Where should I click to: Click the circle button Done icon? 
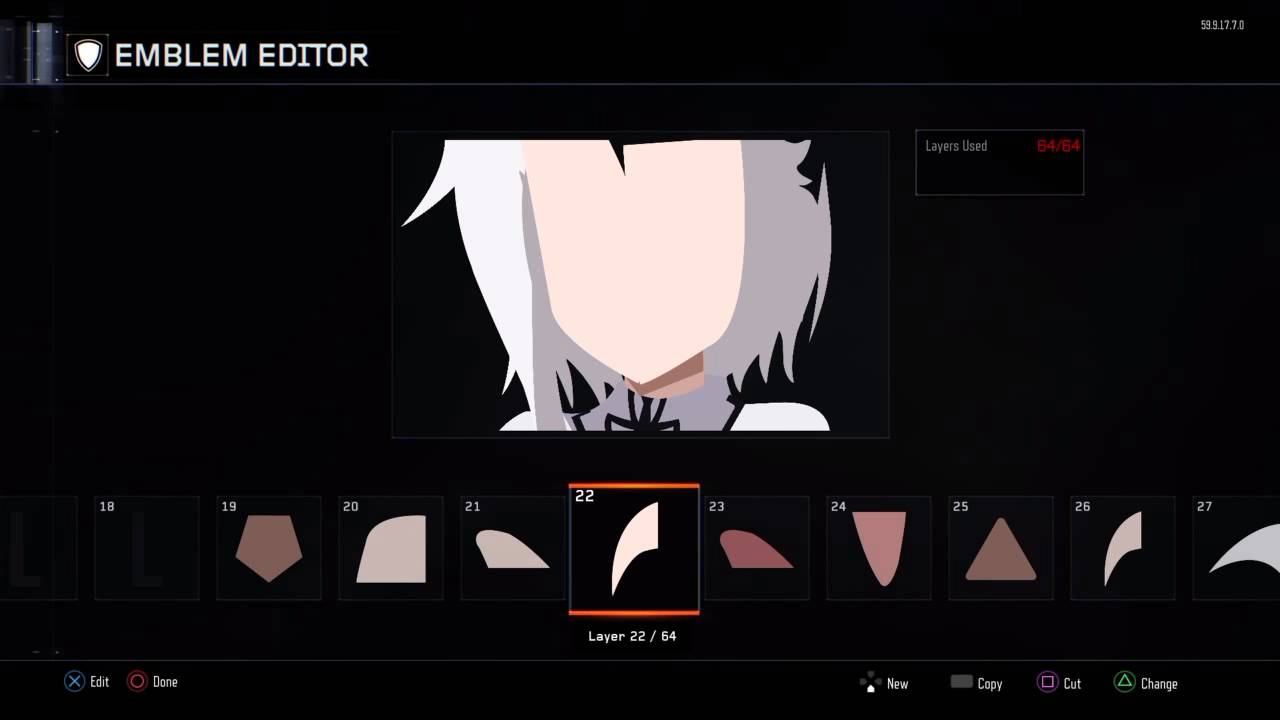(137, 682)
